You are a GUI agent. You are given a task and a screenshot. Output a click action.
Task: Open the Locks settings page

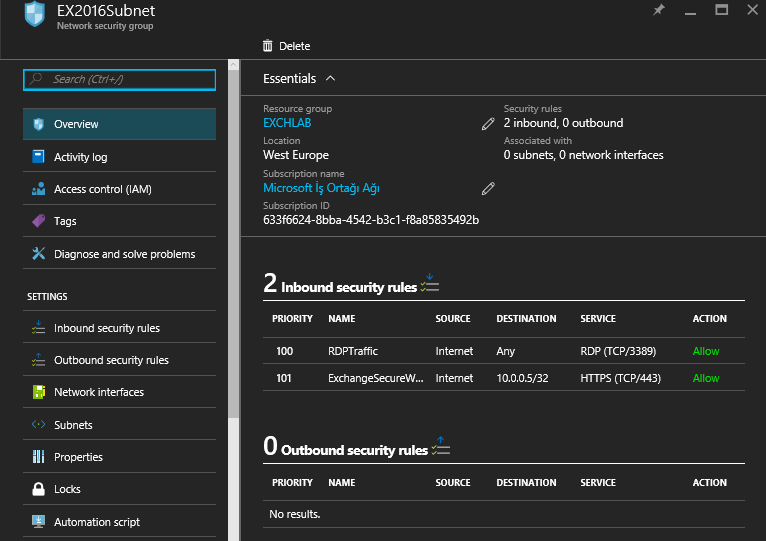click(119, 489)
